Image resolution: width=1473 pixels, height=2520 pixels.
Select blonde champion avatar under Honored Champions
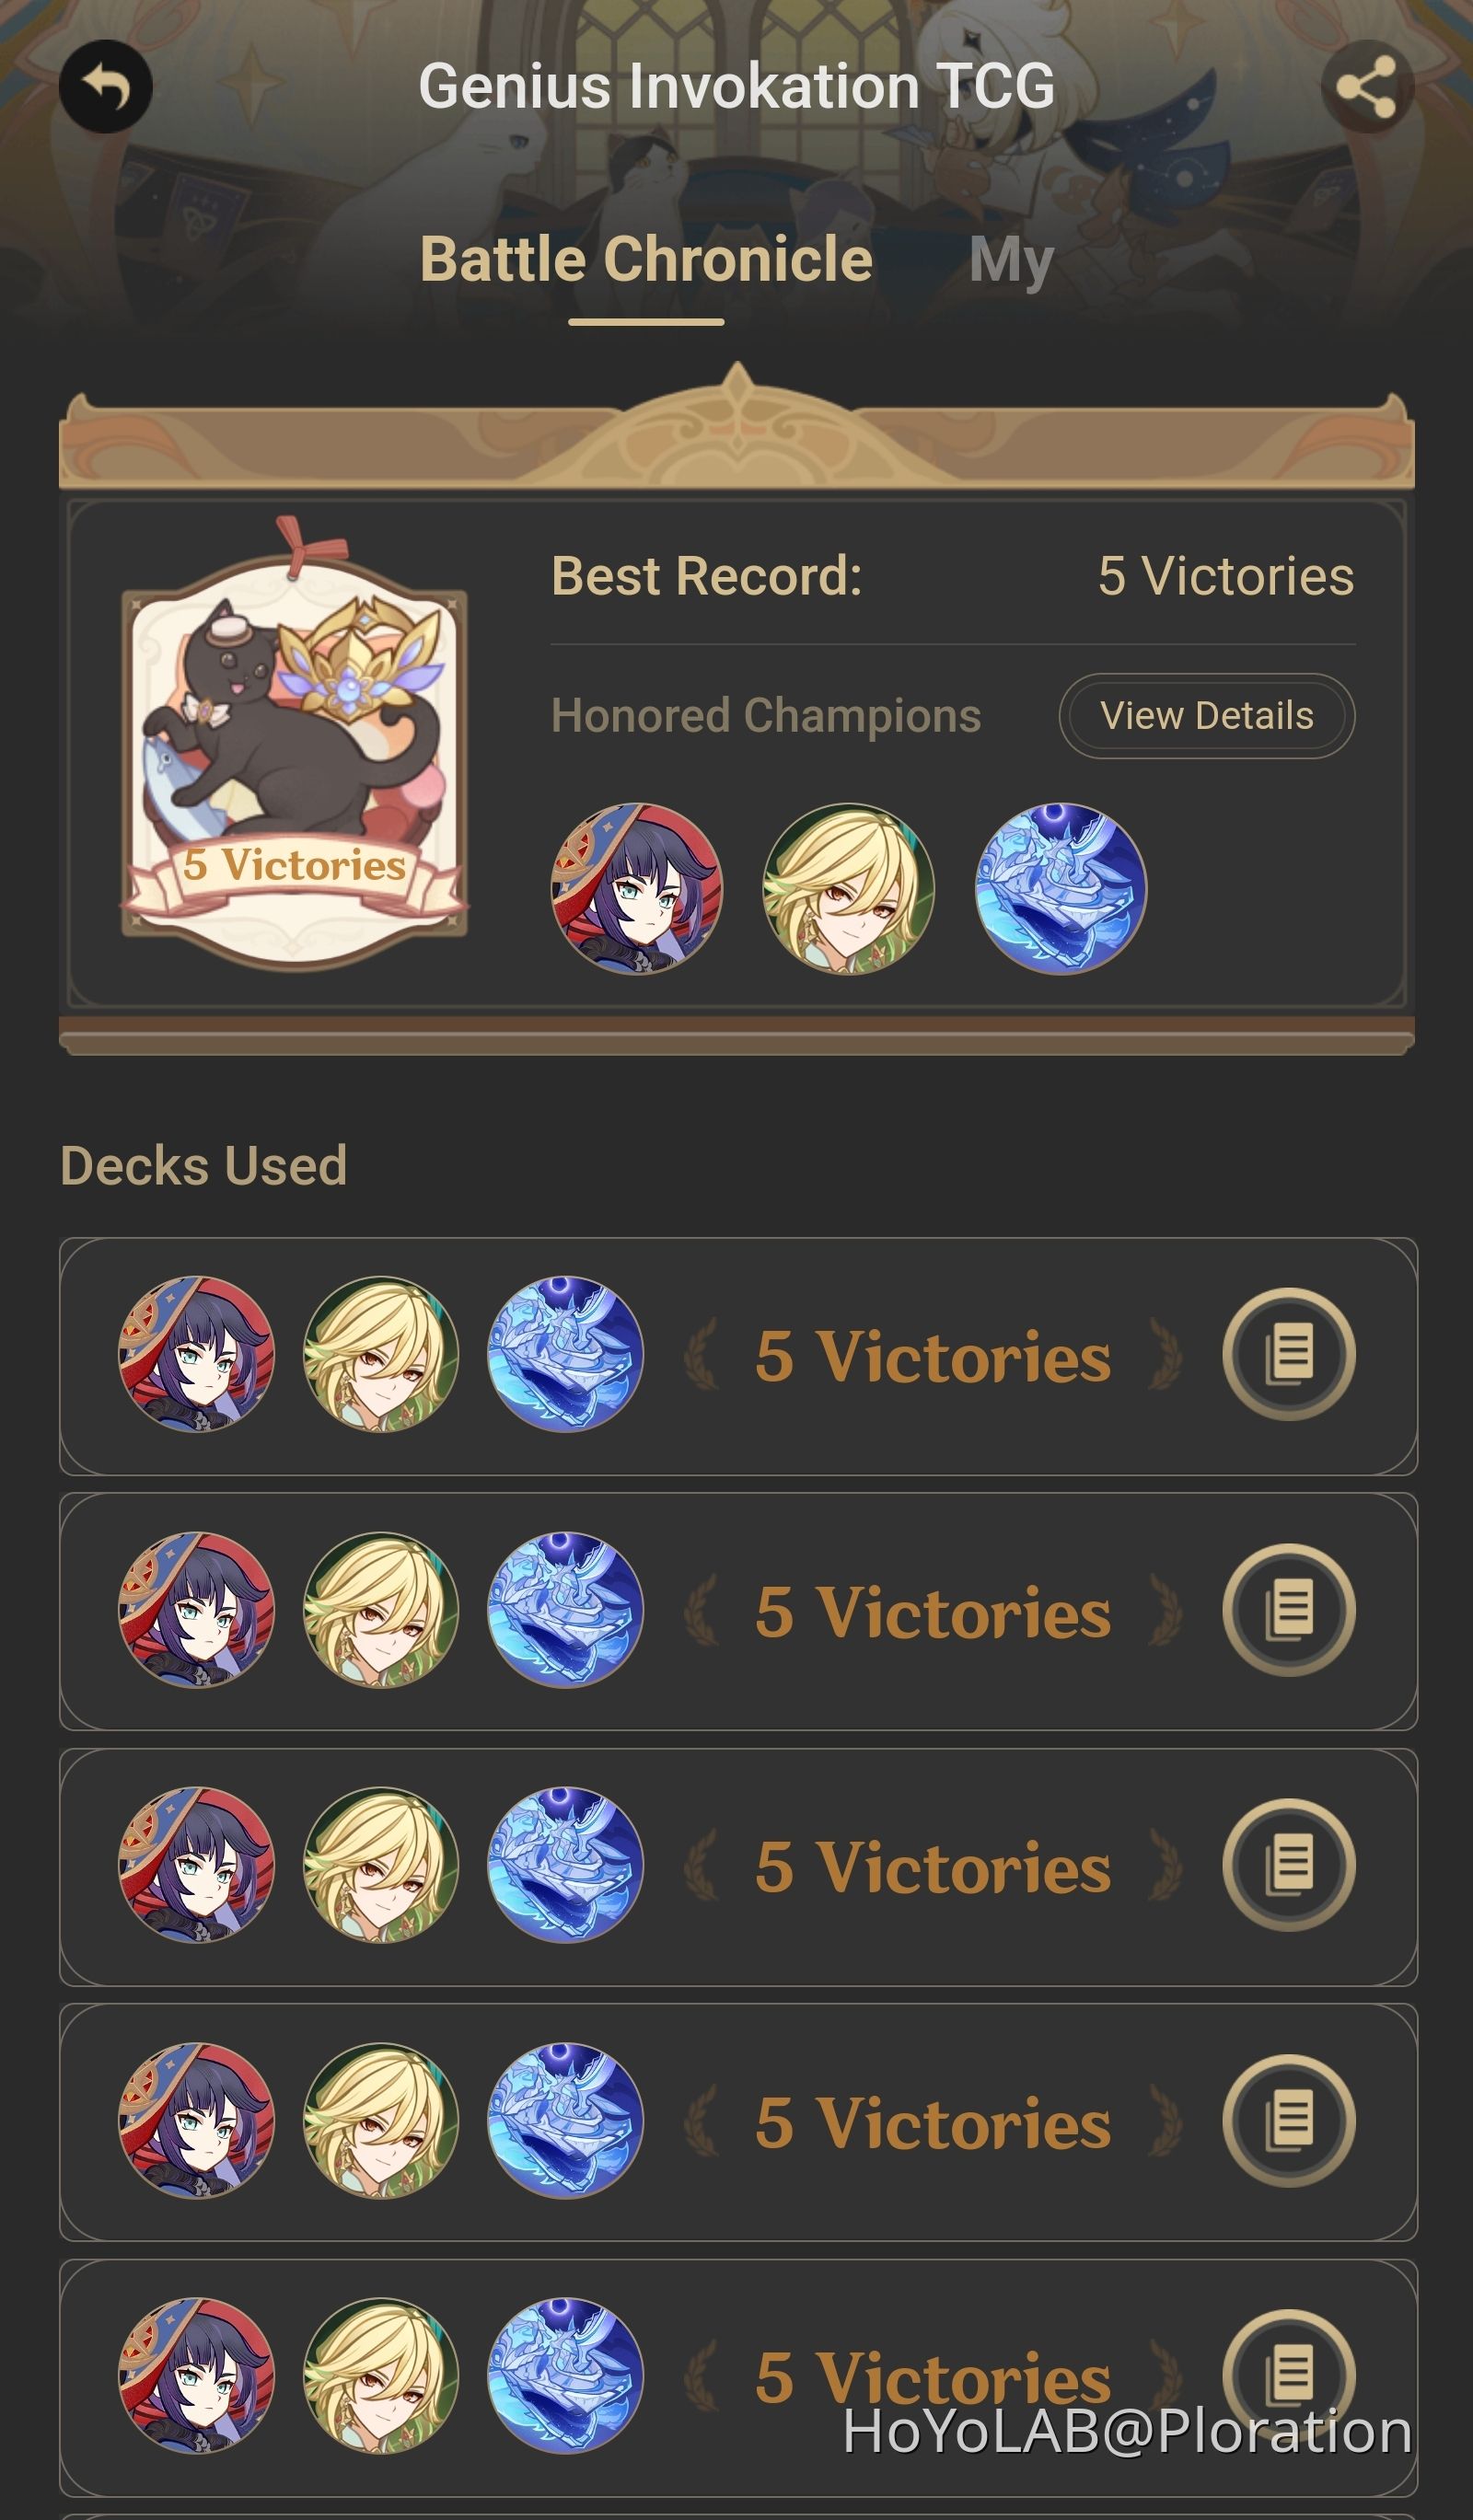click(x=848, y=889)
